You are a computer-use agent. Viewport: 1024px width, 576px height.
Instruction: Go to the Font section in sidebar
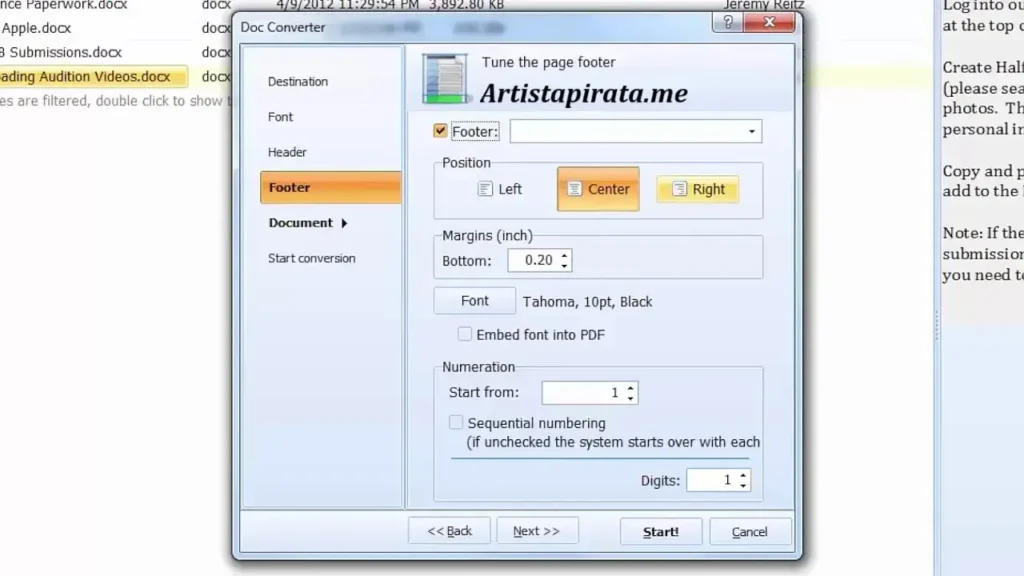point(280,117)
